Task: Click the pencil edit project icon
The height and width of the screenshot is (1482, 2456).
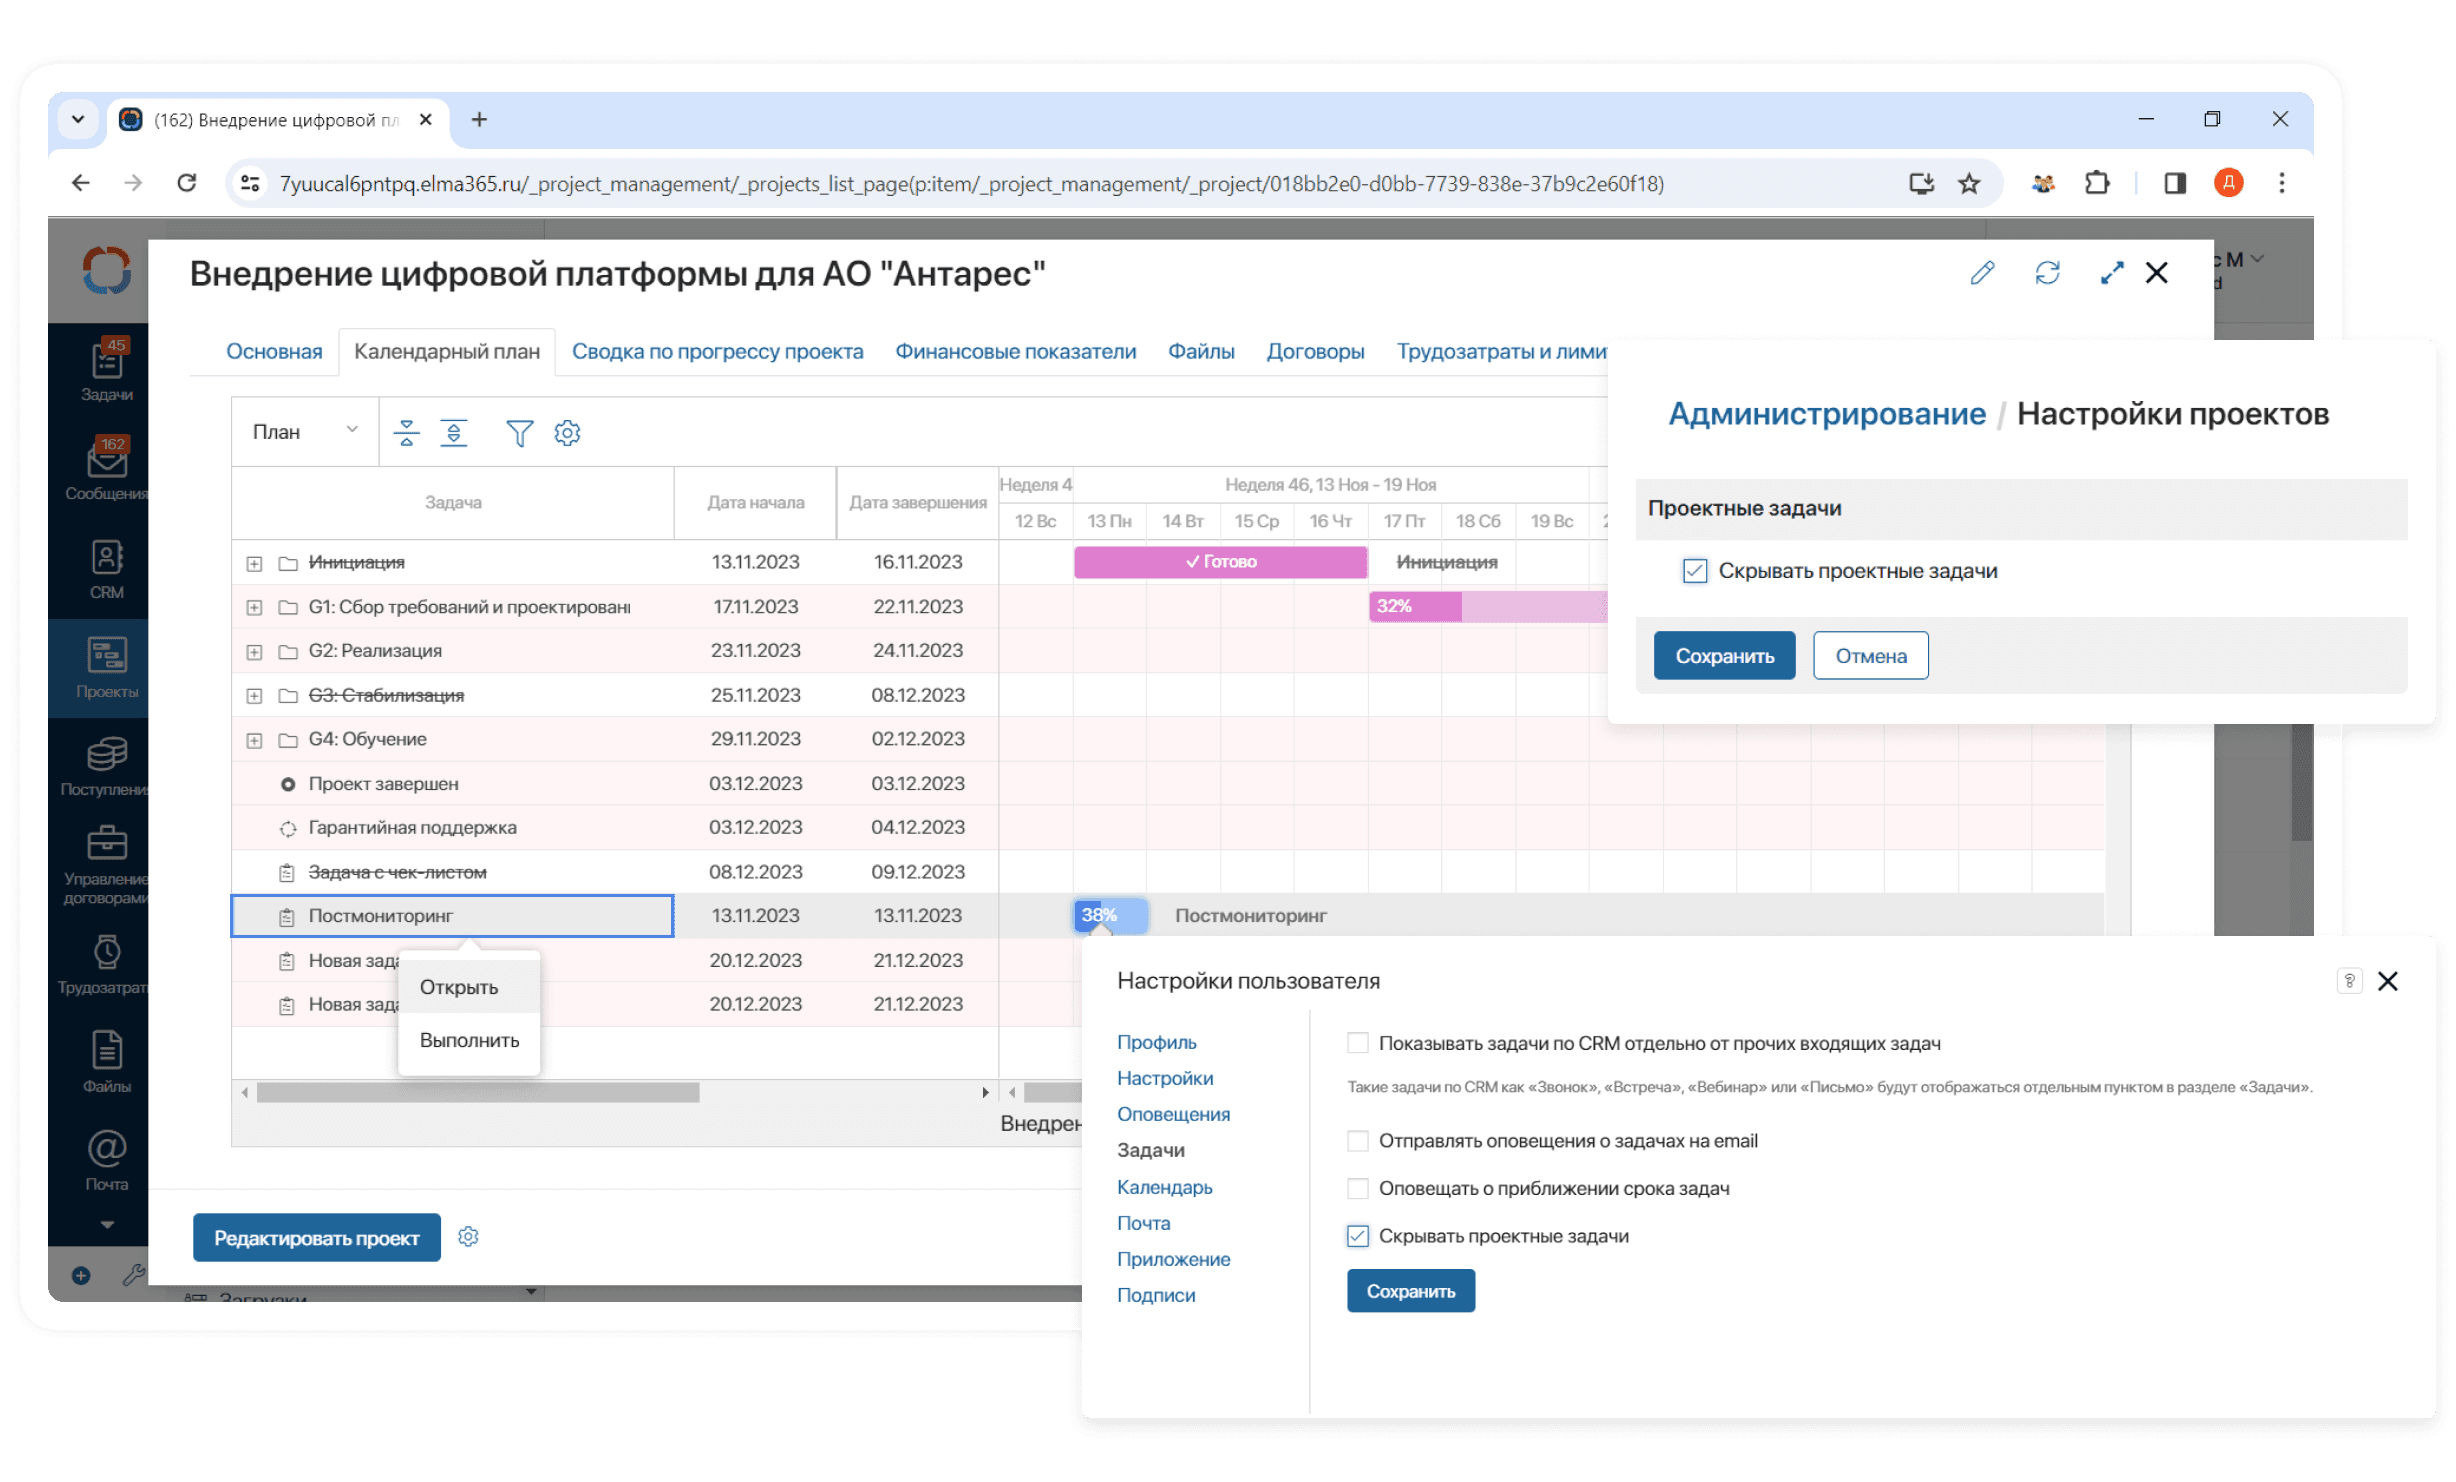Action: (x=1982, y=273)
